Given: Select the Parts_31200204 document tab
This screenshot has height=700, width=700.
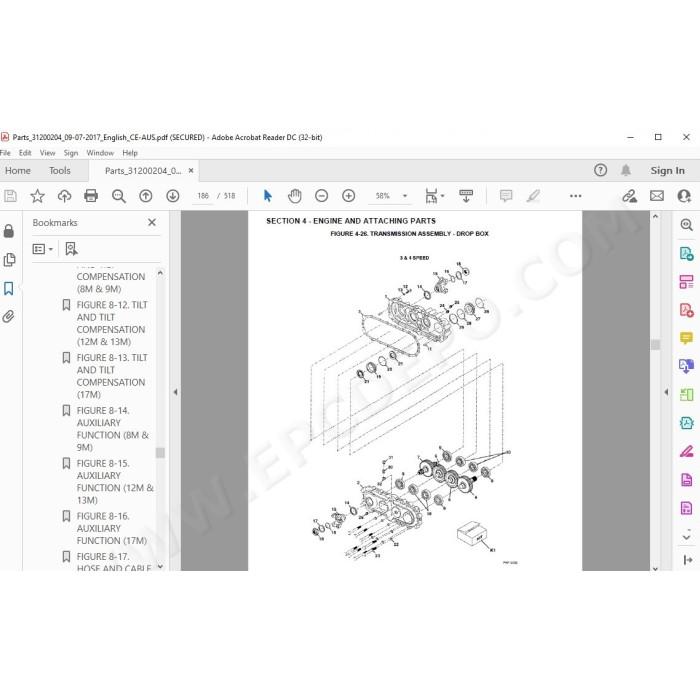Looking at the screenshot, I should point(143,171).
